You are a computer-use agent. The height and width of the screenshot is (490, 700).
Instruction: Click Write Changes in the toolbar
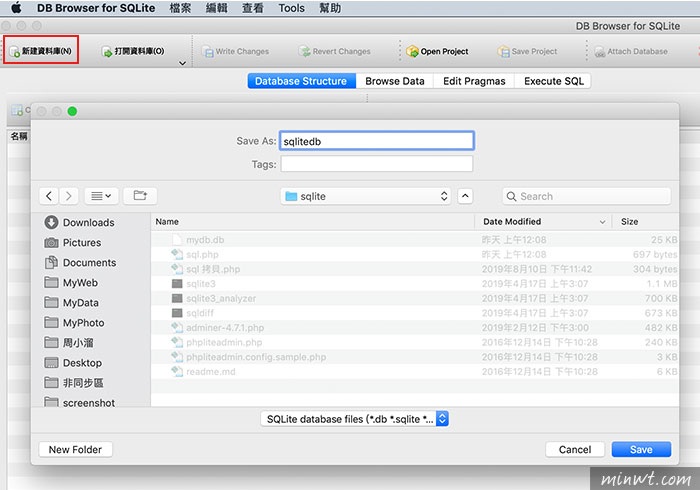(236, 51)
